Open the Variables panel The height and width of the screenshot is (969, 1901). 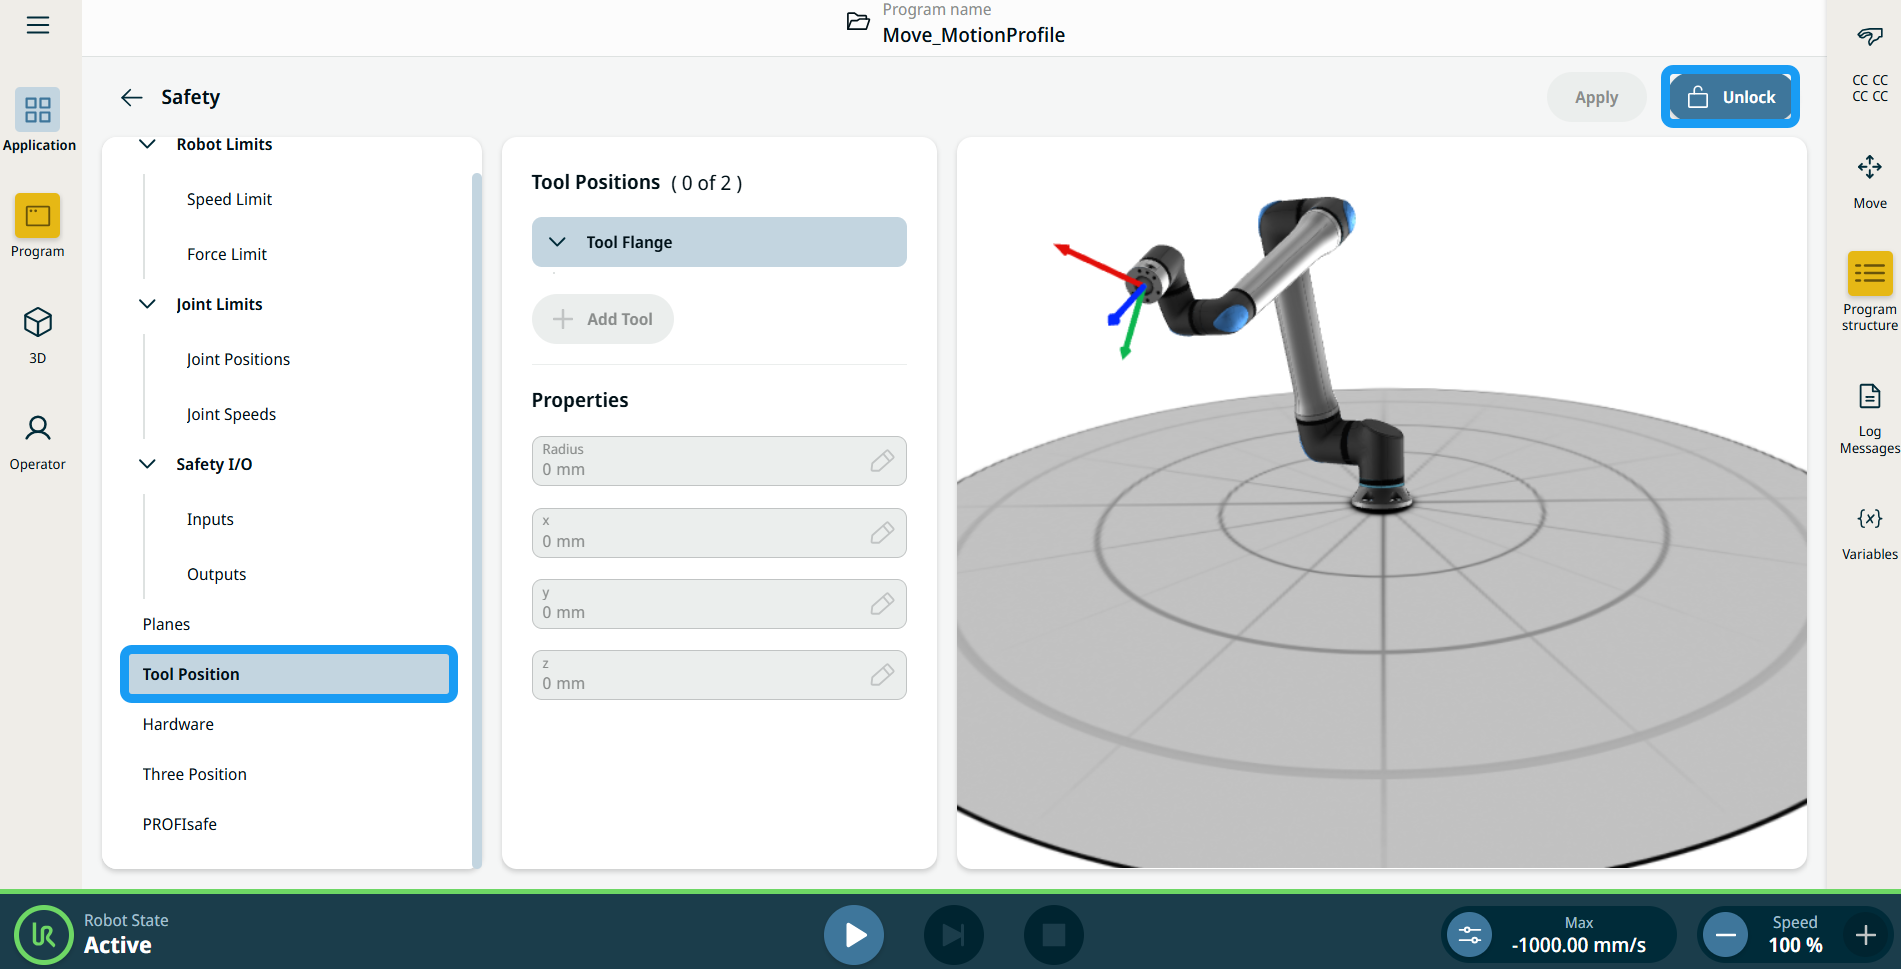(1869, 531)
